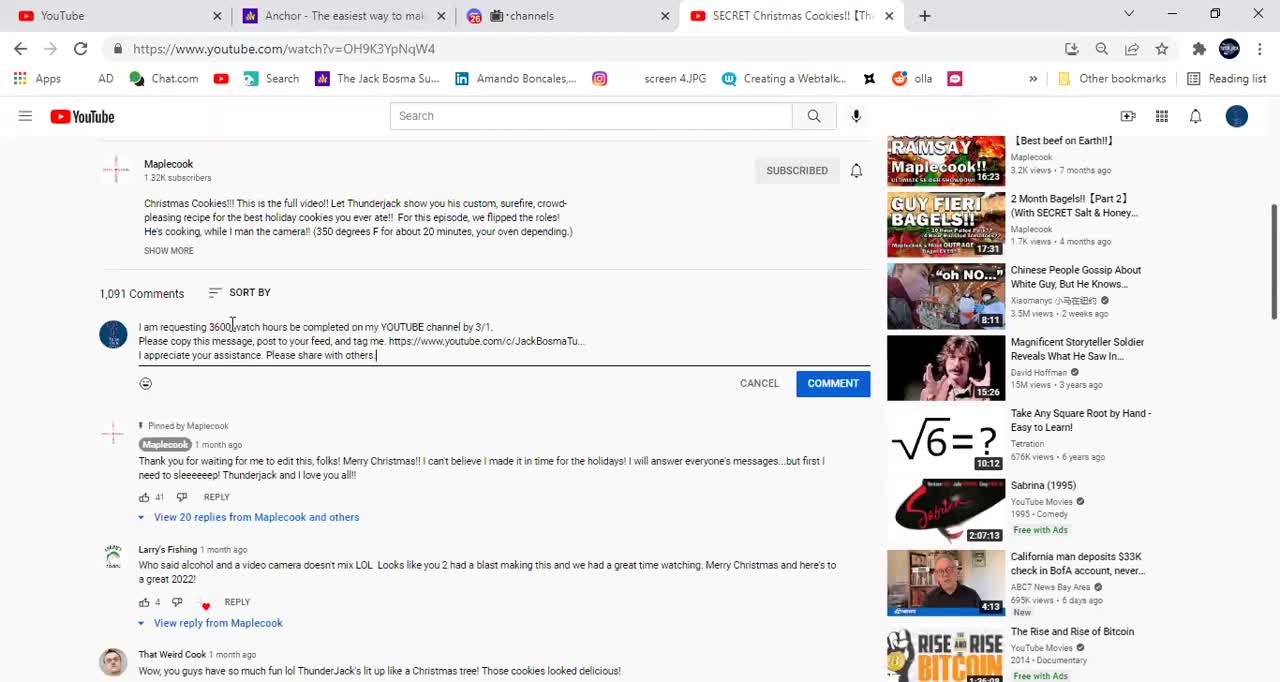Image resolution: width=1280 pixels, height=682 pixels.
Task: Open the Instagram bookmark icon
Action: (x=600, y=78)
